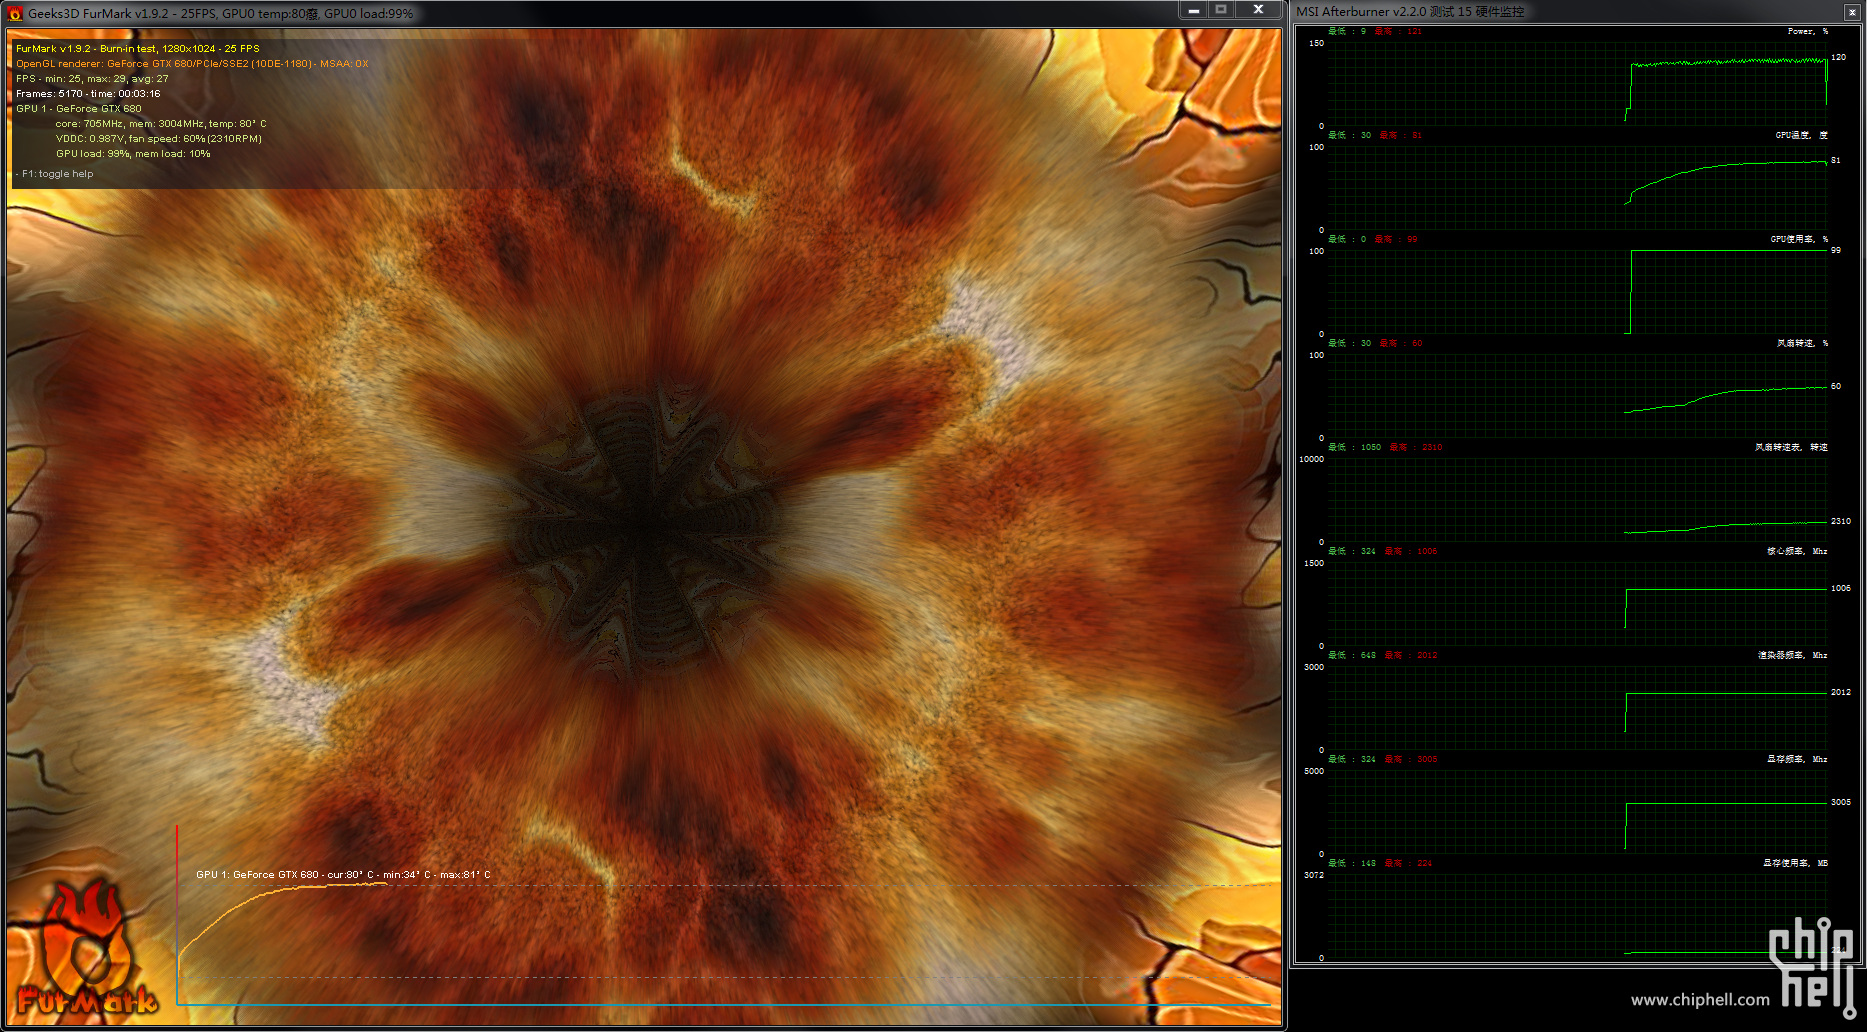Maximize the FurMark window
This screenshot has height=1032, width=1867.
tap(1221, 10)
